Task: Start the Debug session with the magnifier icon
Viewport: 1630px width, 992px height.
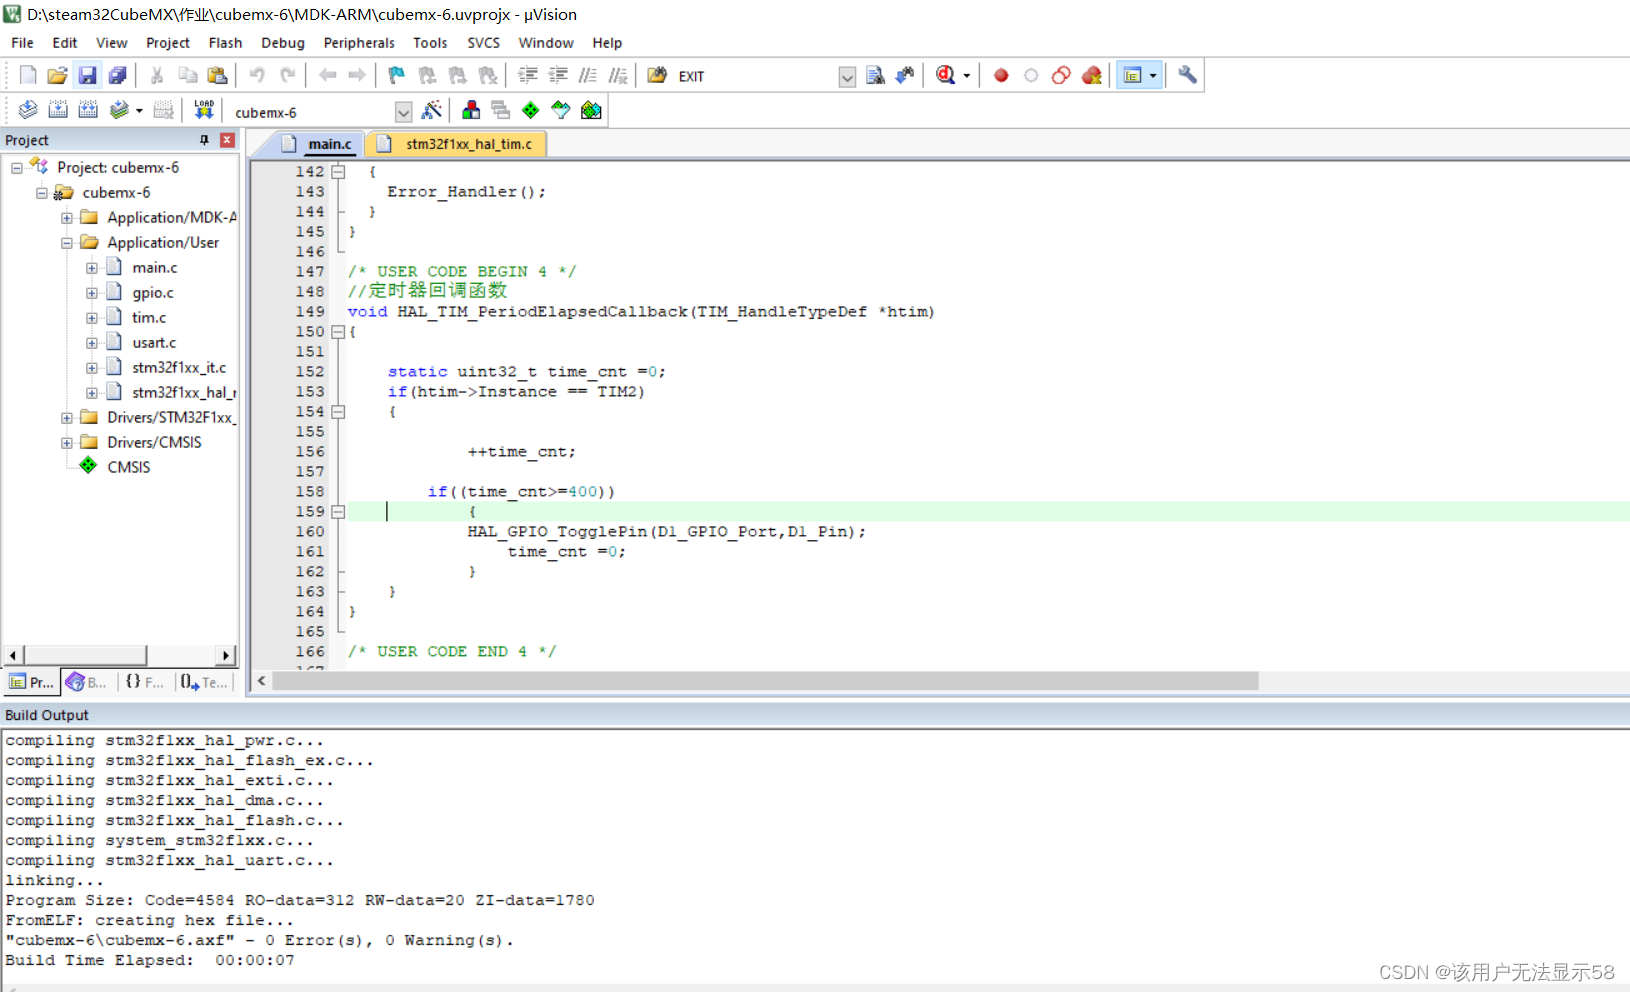Action: (945, 75)
